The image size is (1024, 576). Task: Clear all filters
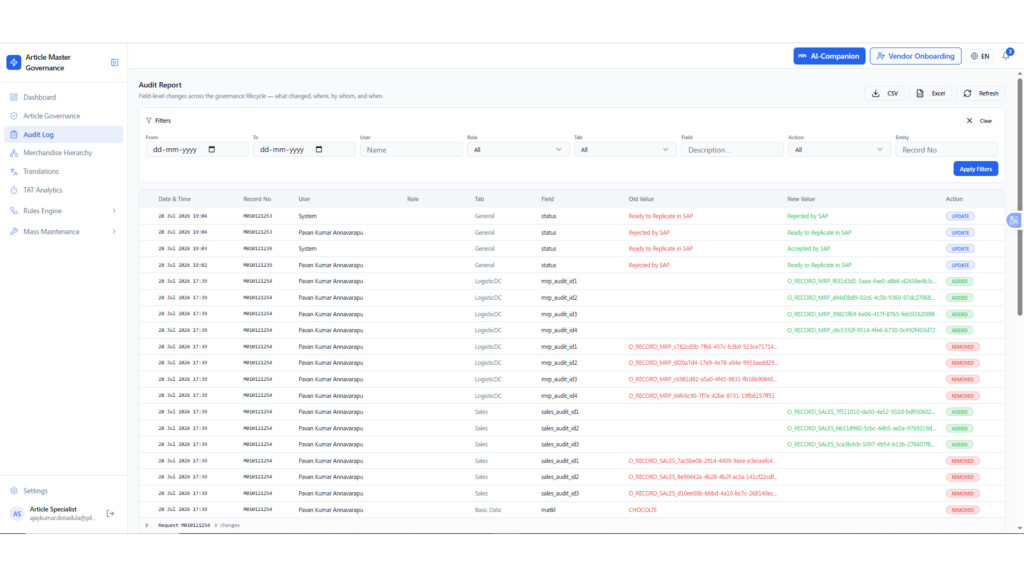tap(980, 121)
